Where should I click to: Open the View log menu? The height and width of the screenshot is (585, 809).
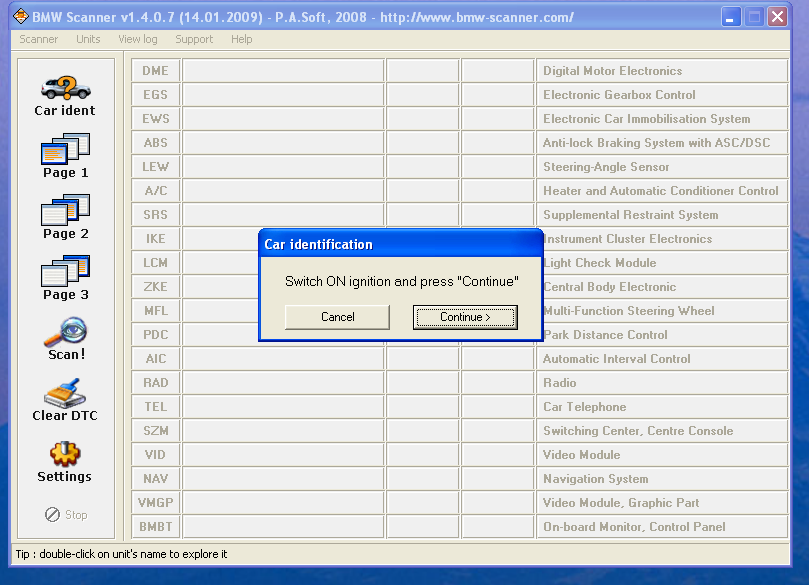(138, 39)
